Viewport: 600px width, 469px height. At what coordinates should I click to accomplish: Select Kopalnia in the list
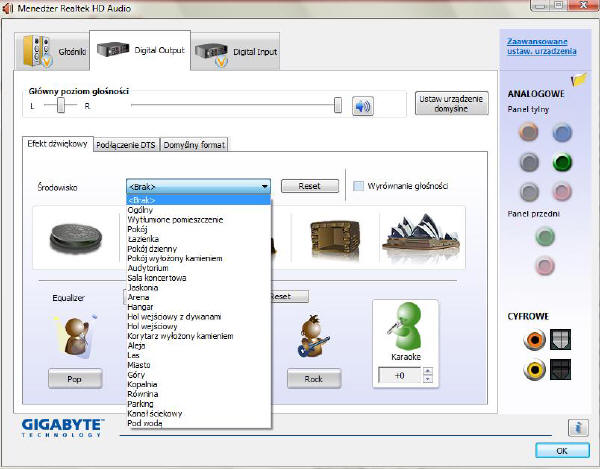pyautogui.click(x=198, y=384)
